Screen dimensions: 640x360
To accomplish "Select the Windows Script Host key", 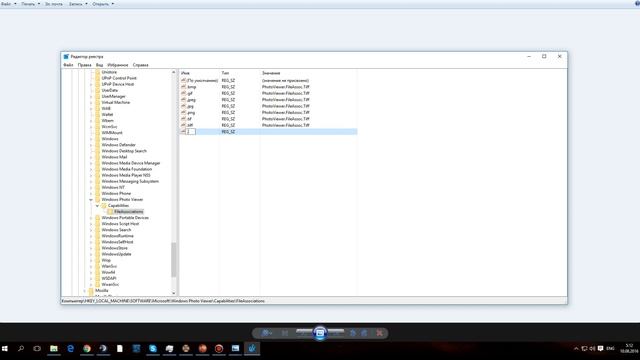I will pyautogui.click(x=120, y=224).
